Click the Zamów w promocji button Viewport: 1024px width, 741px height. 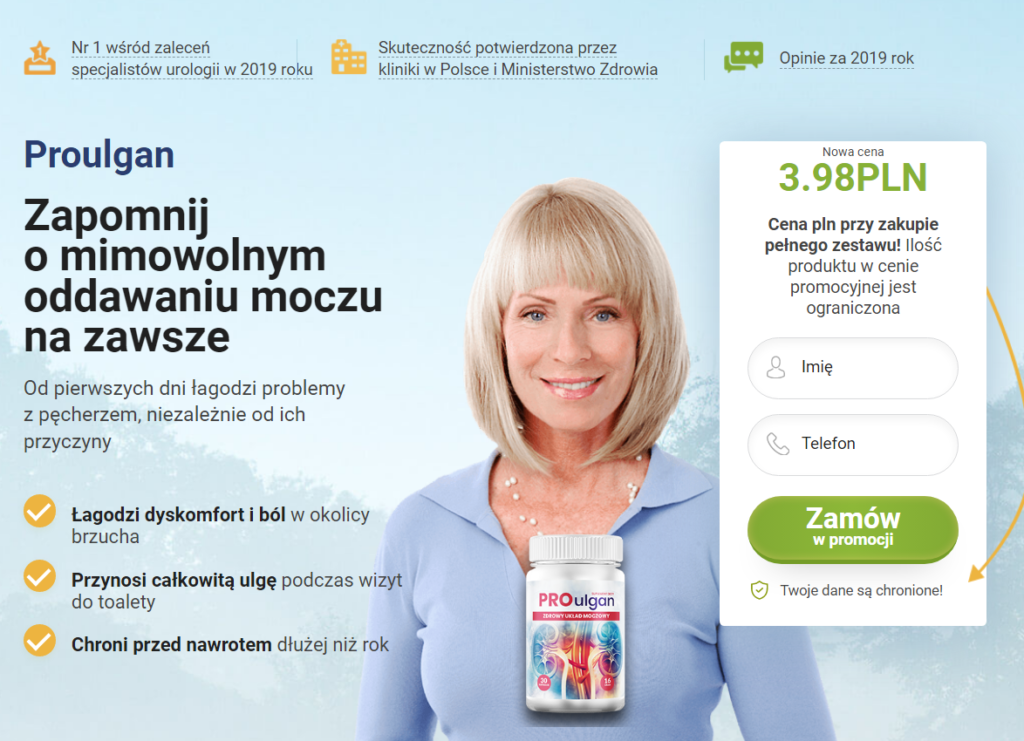853,529
